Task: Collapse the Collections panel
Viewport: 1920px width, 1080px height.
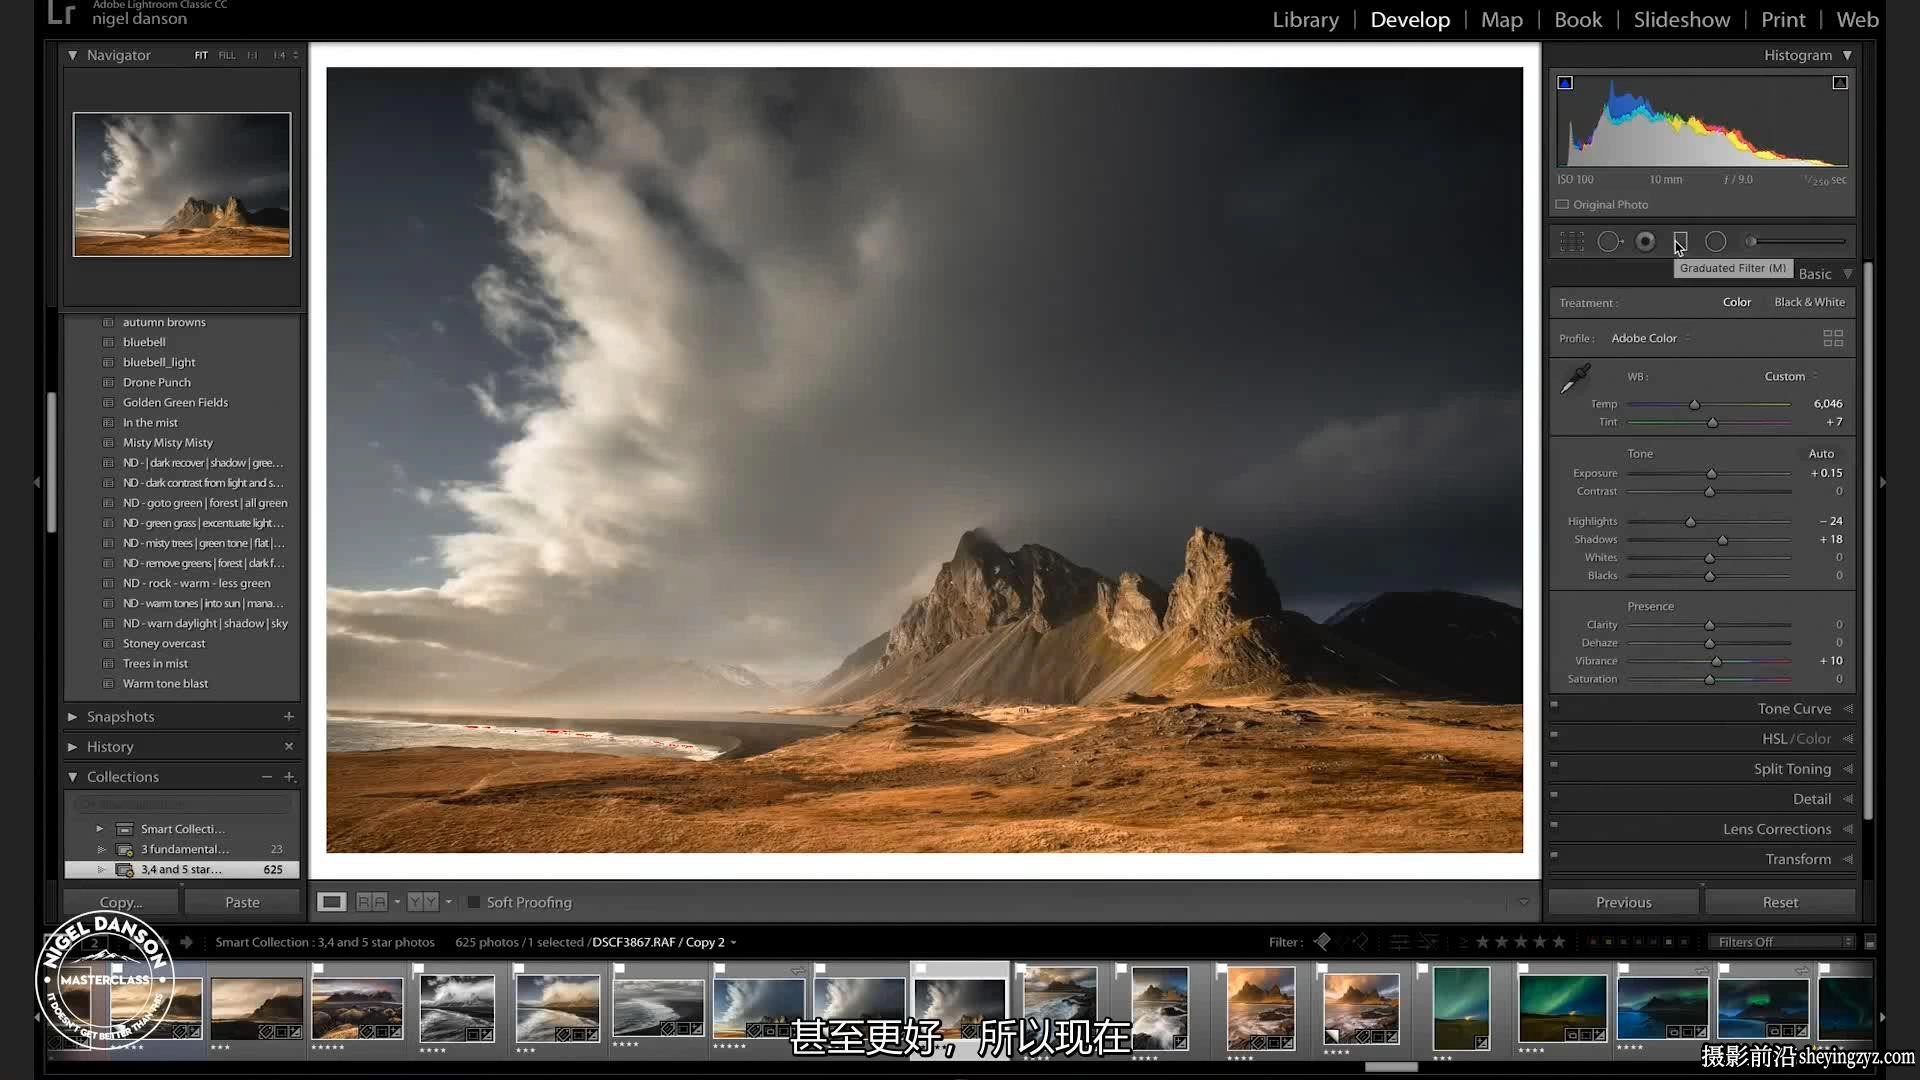Action: [72, 776]
